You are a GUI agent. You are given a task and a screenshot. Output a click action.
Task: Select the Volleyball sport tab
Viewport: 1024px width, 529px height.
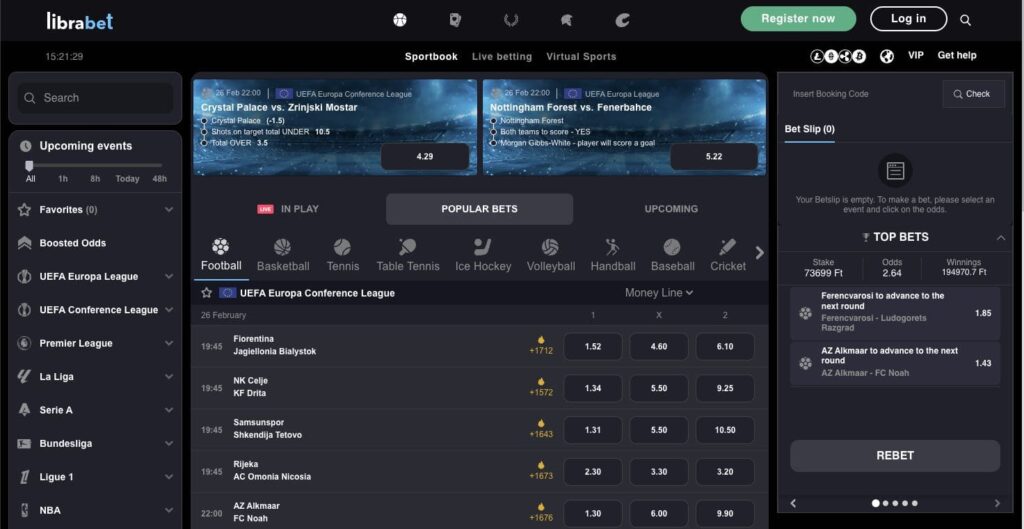point(551,255)
